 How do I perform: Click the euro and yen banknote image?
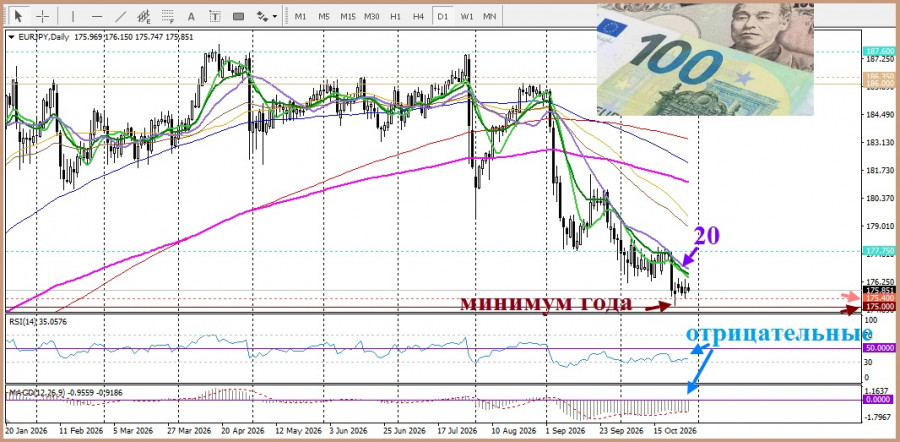[x=705, y=60]
